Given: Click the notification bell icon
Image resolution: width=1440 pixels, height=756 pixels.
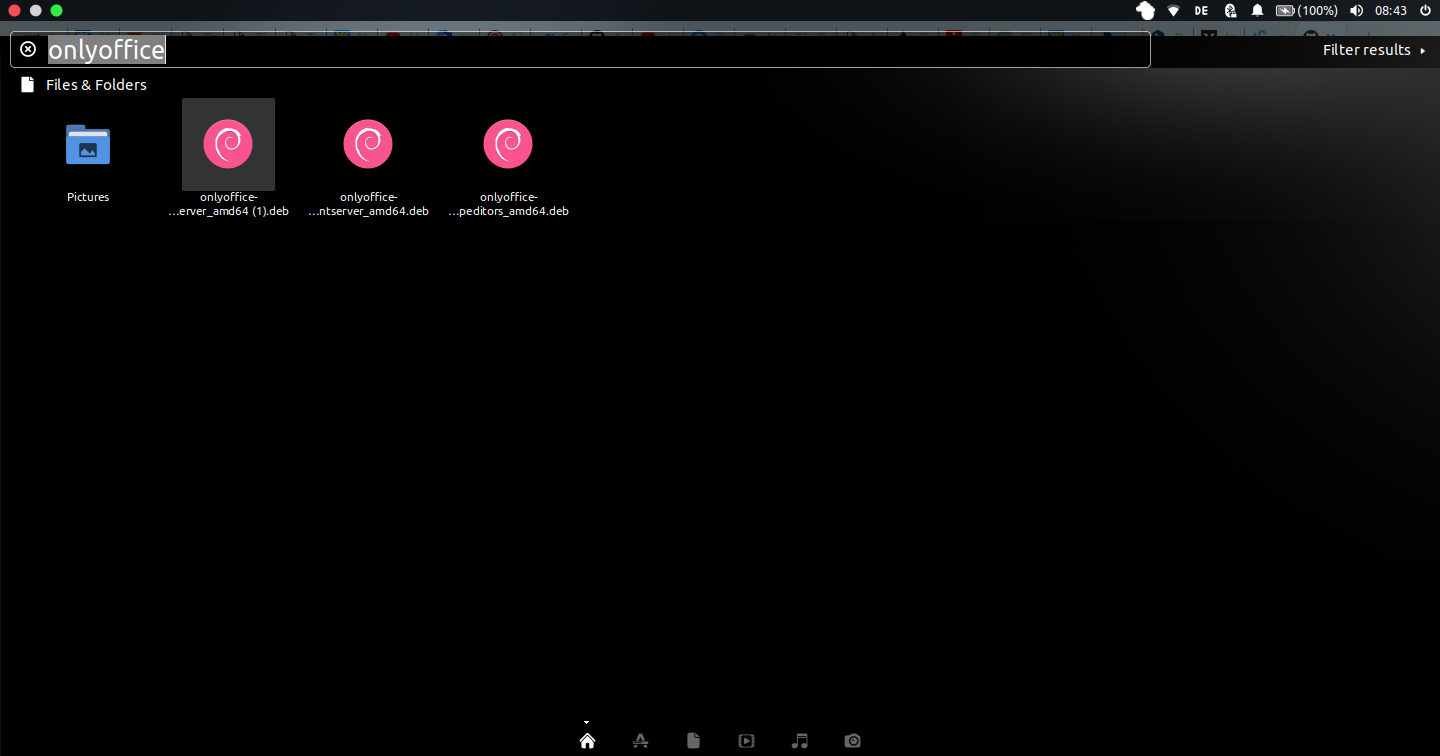Looking at the screenshot, I should pos(1257,11).
